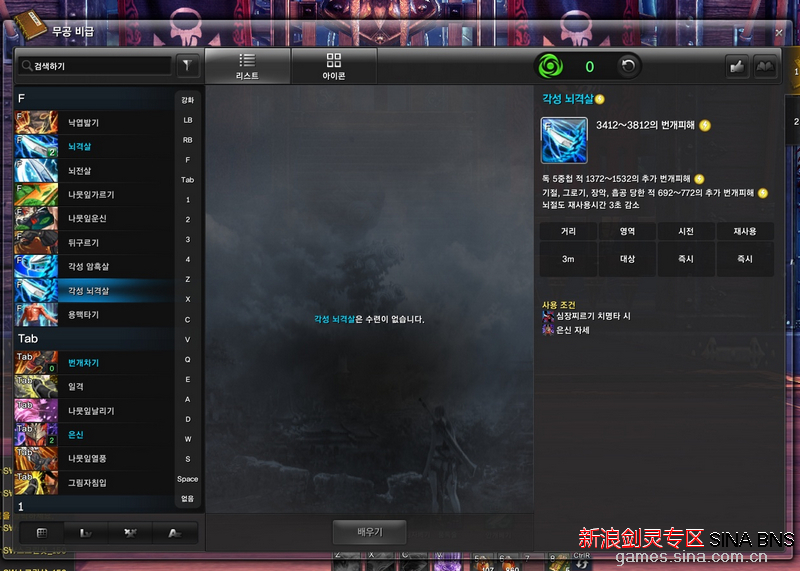Jump to Space key in the index
Screen dimensions: 800x571
[x=188, y=479]
